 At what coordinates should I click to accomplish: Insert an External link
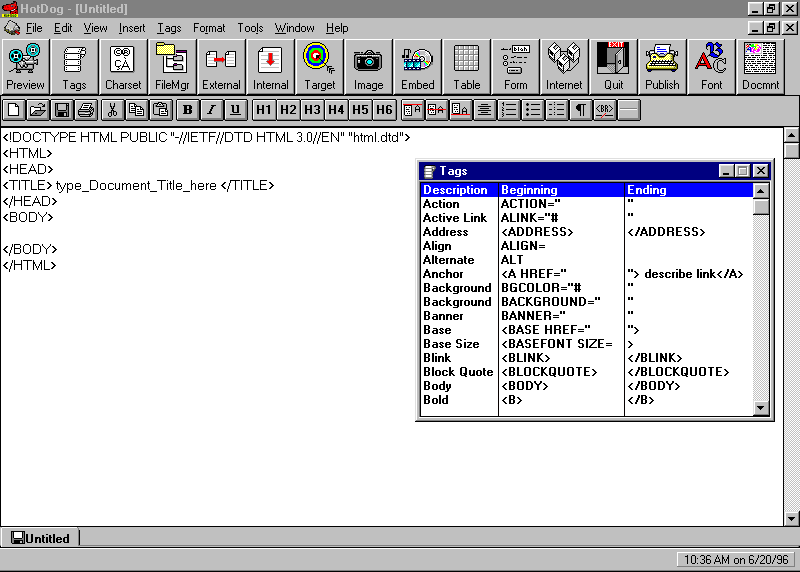point(221,67)
